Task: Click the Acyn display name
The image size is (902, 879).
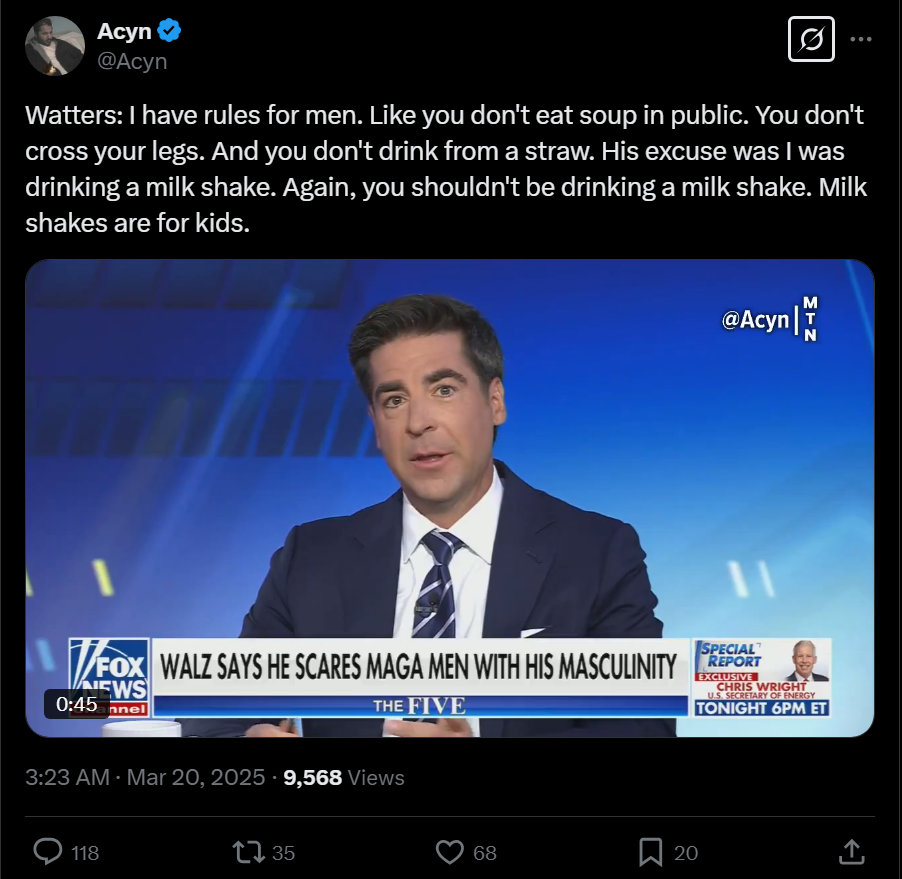Action: click(124, 31)
